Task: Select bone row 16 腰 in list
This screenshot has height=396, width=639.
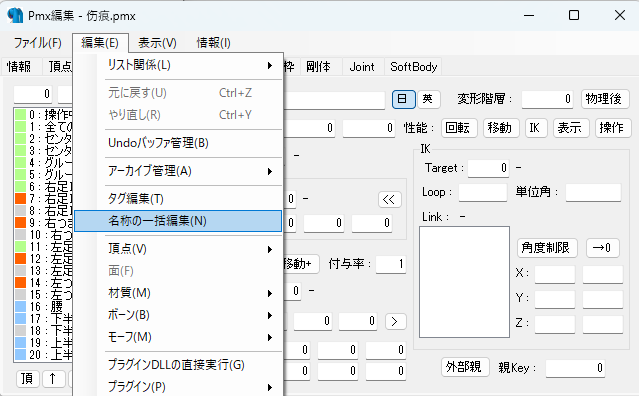Action: 44,306
